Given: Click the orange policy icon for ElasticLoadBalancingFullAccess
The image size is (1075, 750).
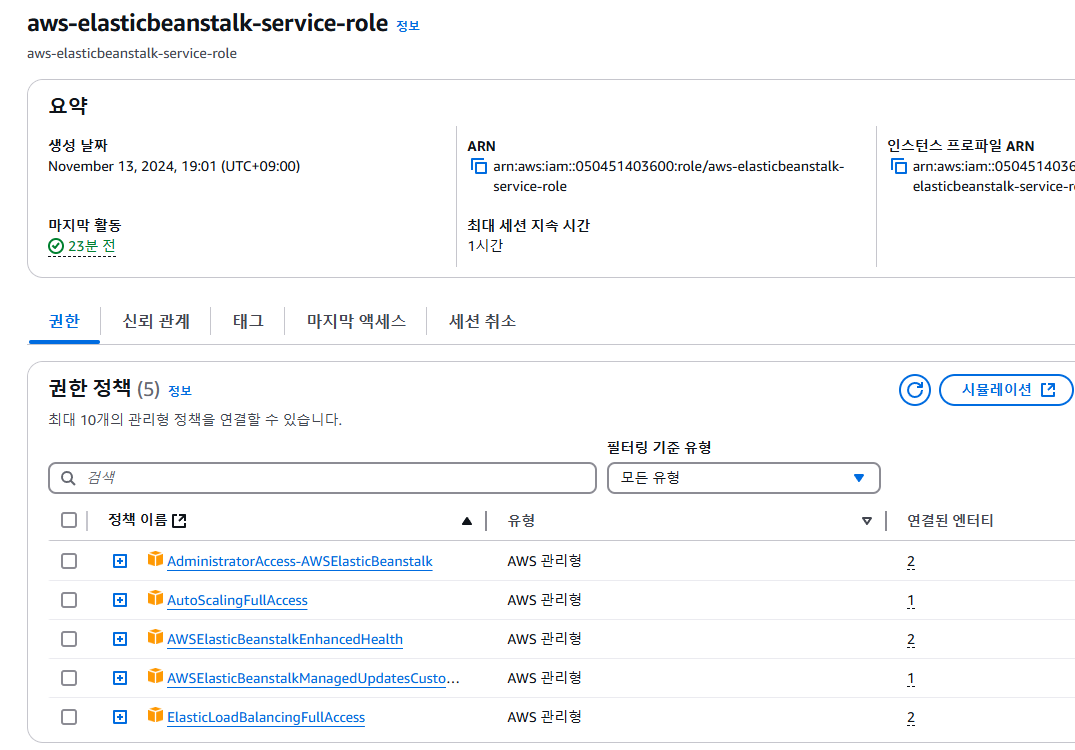Looking at the screenshot, I should pyautogui.click(x=155, y=716).
